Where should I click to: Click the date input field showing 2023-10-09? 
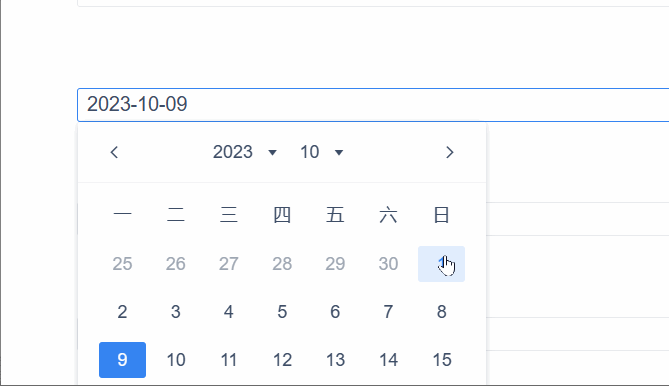click(x=373, y=104)
